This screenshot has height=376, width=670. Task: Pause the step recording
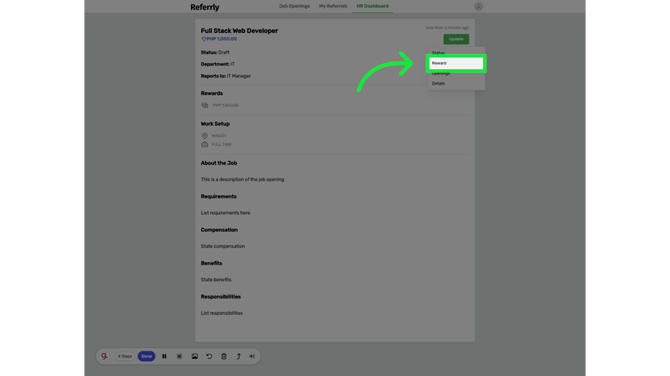point(164,356)
